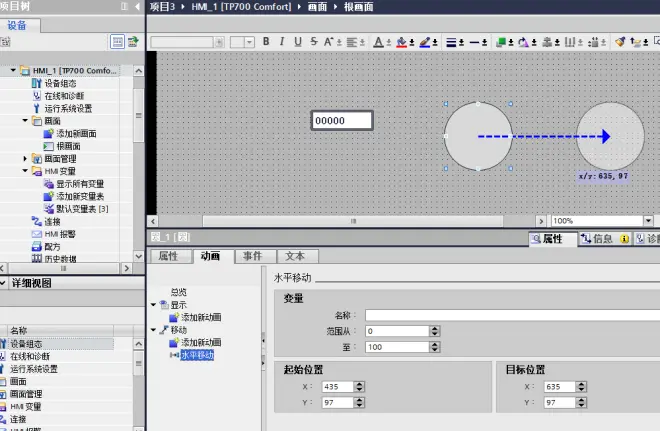Click the rotate objects icon

point(524,42)
